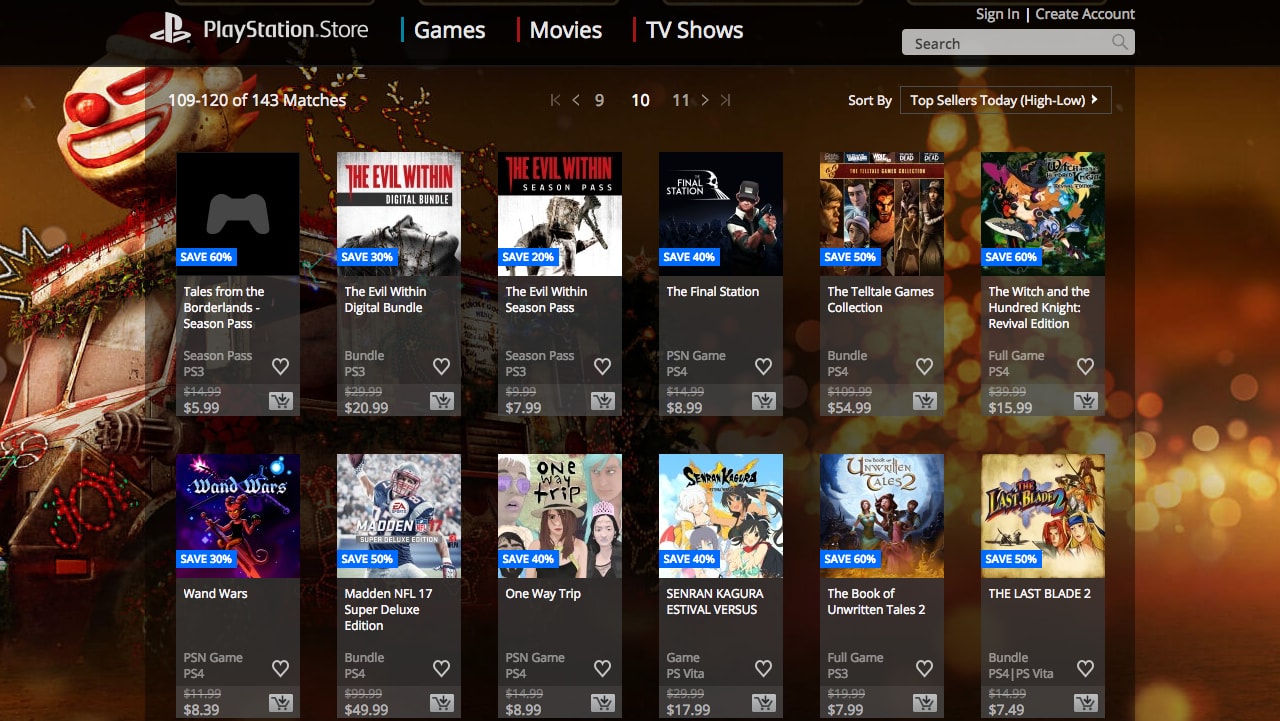1280x721 pixels.
Task: Add Wand Wars to cart
Action: point(280,703)
